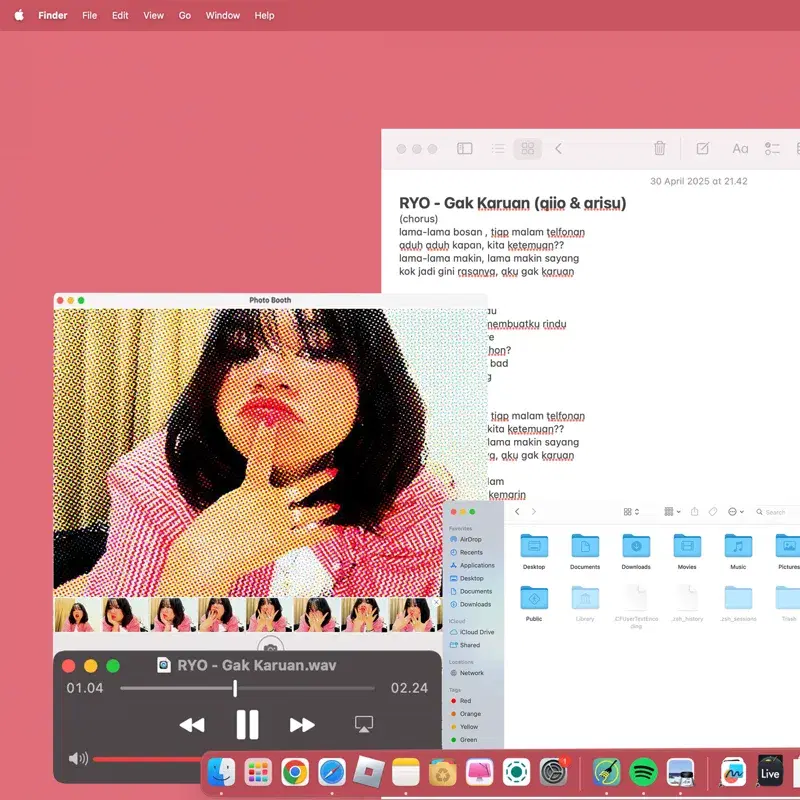The width and height of the screenshot is (800, 800).
Task: Open the Finder group-by dropdown
Action: (672, 511)
